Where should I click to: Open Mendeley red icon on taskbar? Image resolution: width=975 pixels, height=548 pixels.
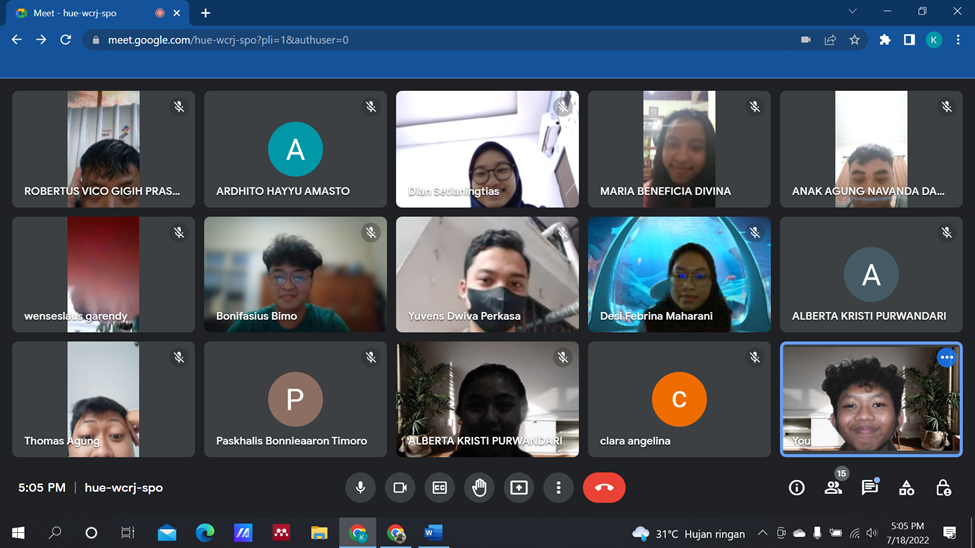tap(281, 533)
